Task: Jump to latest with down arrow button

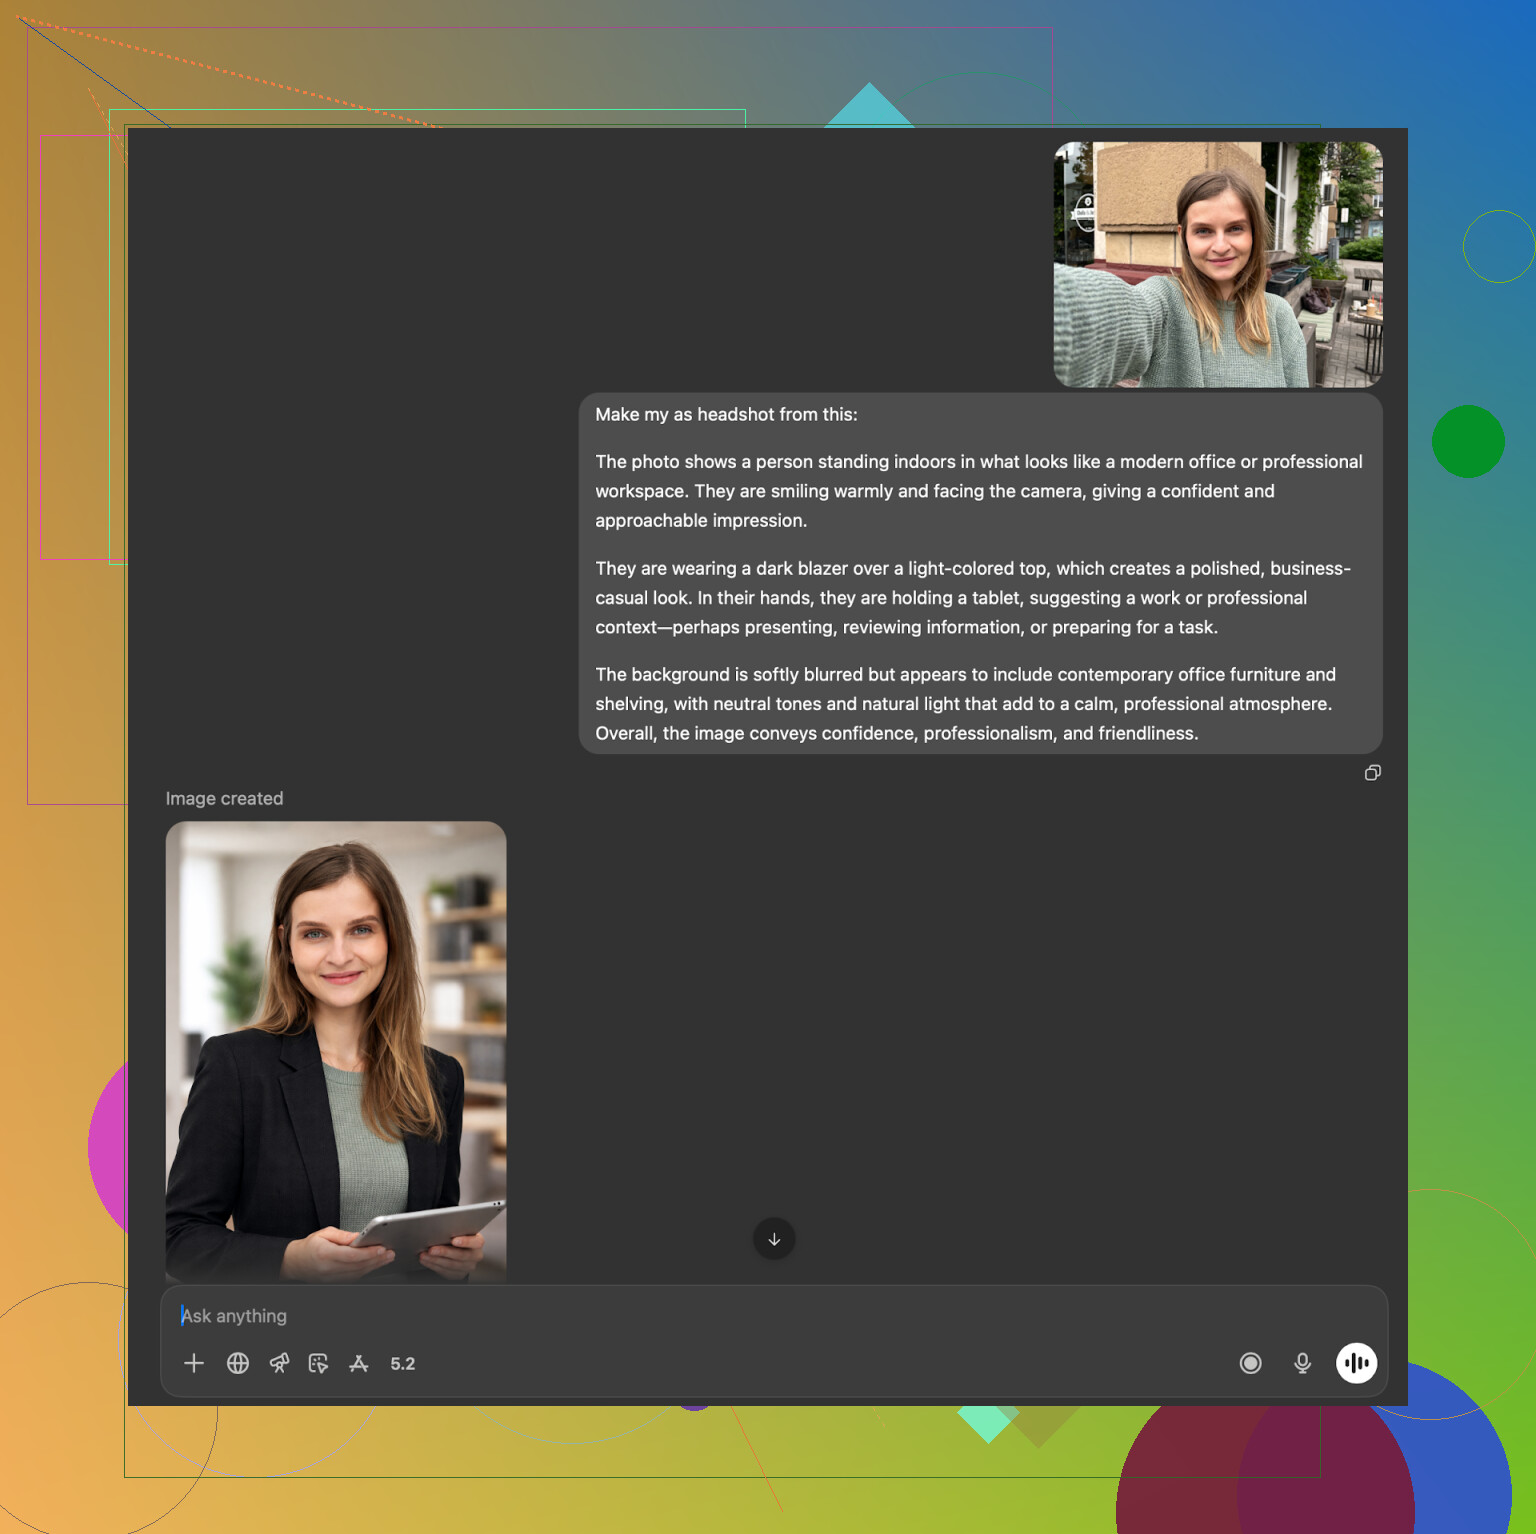Action: (774, 1239)
